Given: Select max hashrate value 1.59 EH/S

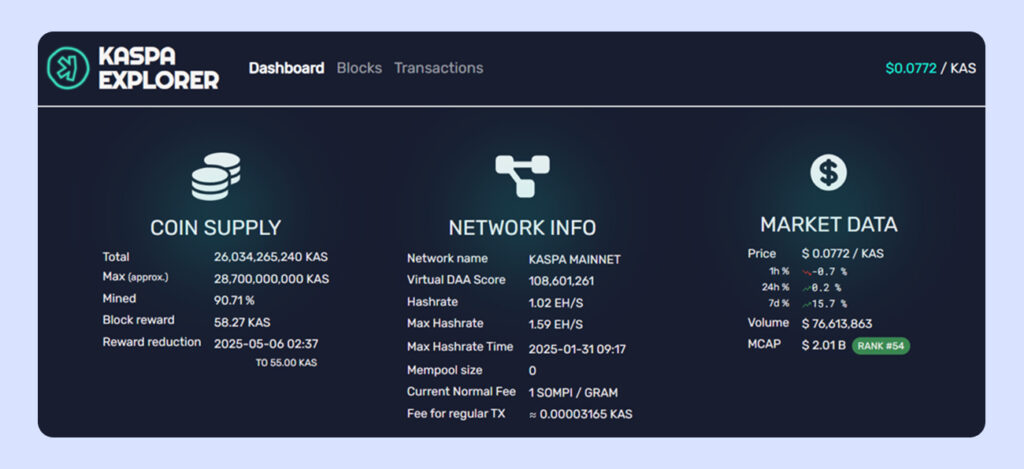Looking at the screenshot, I should [x=556, y=324].
